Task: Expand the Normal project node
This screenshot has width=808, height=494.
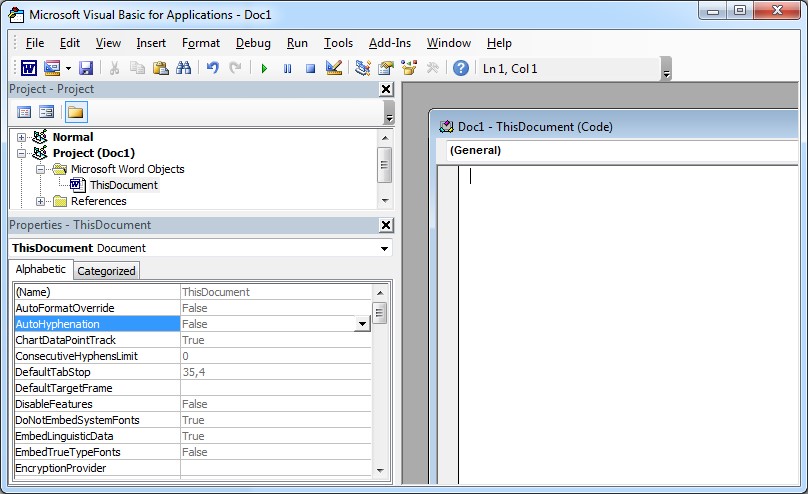Action: 21,137
